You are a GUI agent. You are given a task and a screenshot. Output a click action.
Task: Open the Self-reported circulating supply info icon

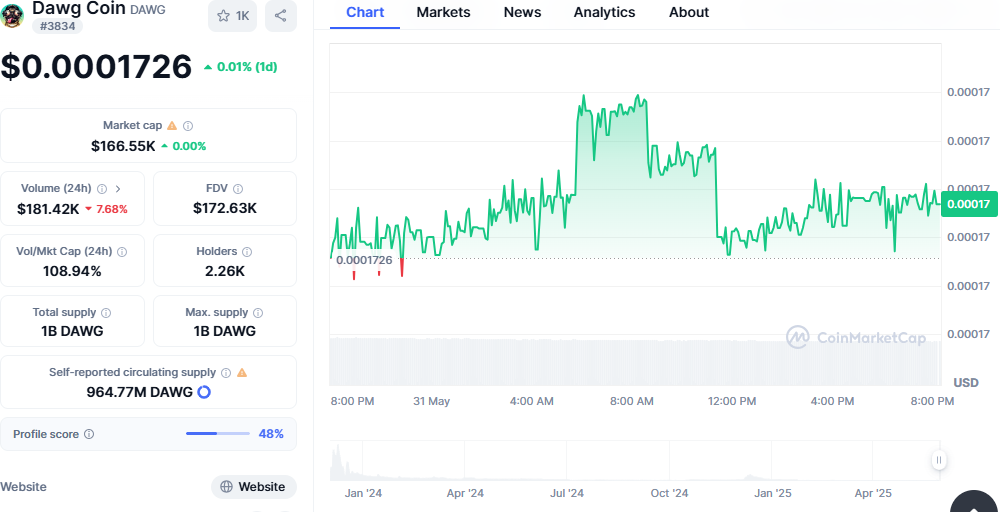(x=226, y=372)
